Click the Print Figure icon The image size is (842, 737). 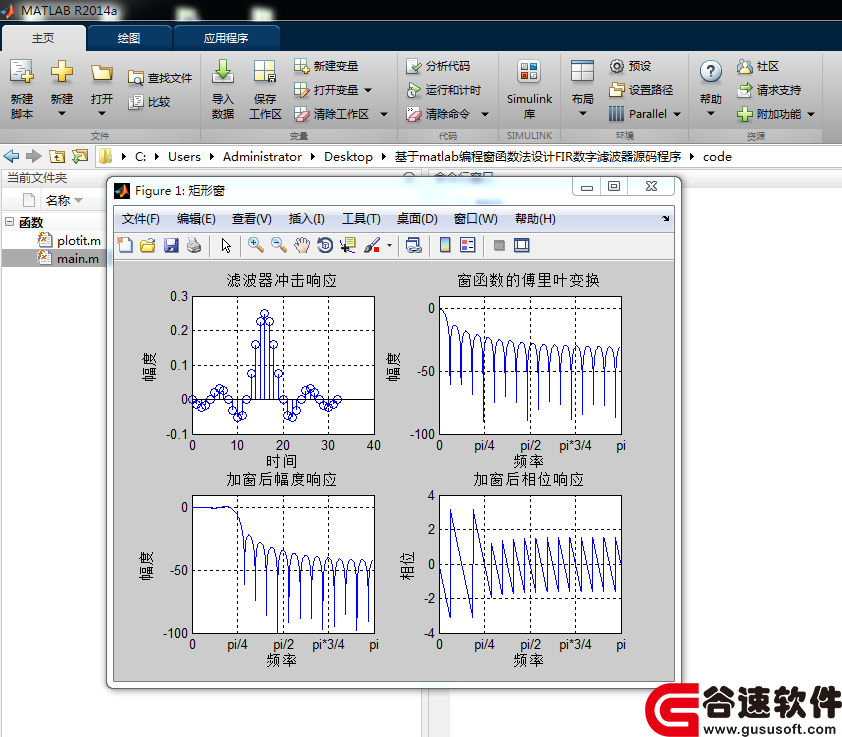pyautogui.click(x=194, y=245)
